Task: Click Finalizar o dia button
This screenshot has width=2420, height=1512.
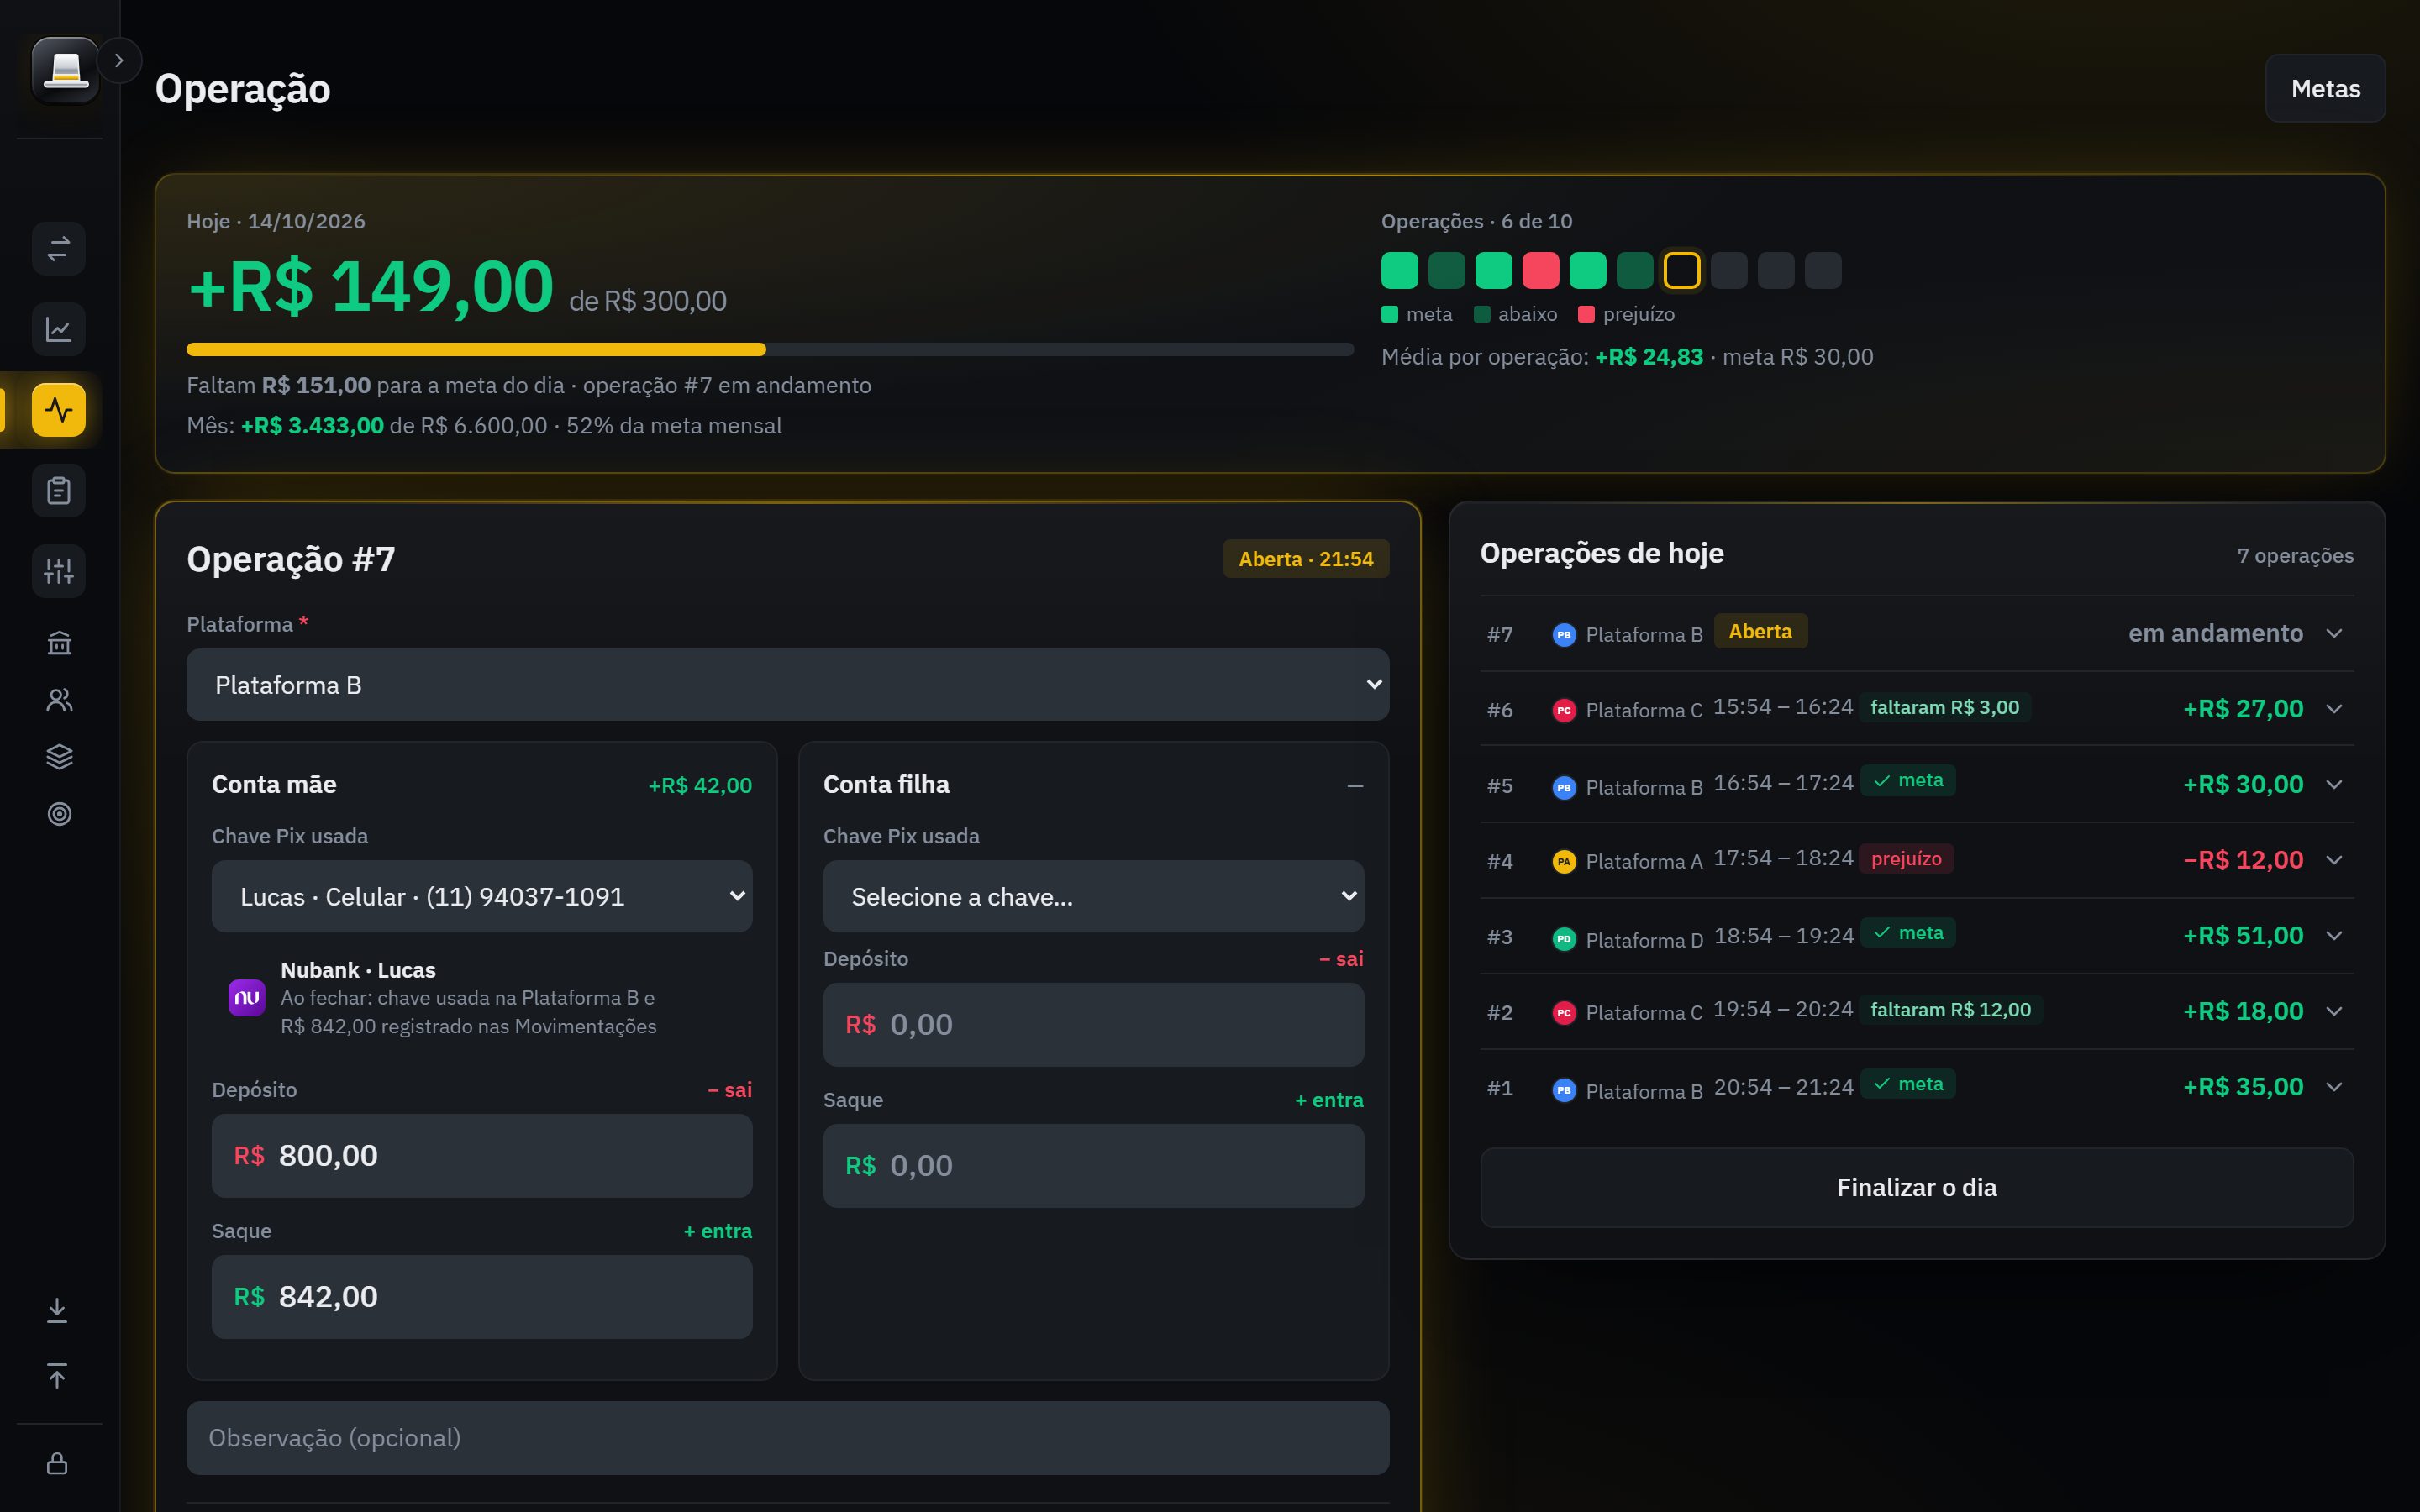Action: (1916, 1187)
